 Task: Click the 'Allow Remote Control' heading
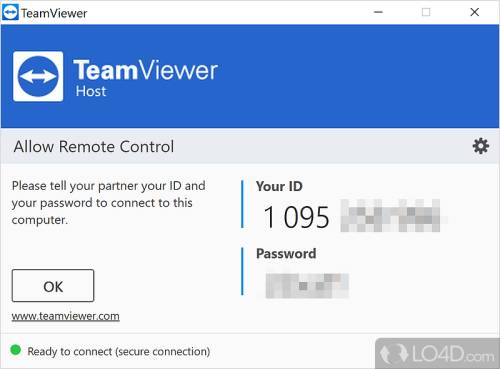[x=94, y=146]
